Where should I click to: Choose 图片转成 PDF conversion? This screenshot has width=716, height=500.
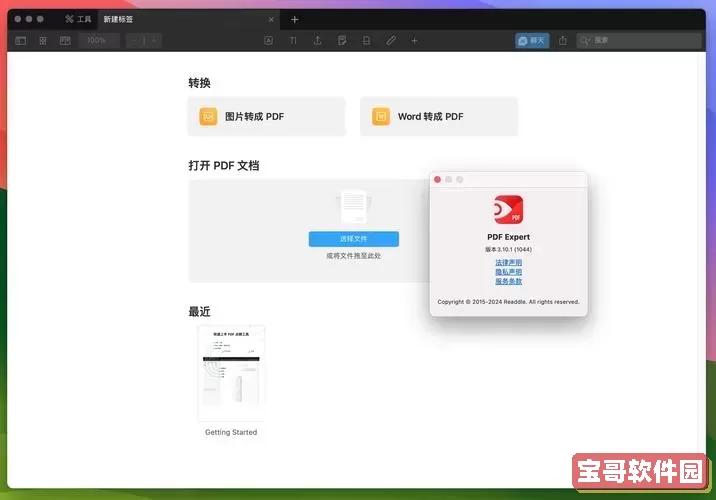pos(267,116)
